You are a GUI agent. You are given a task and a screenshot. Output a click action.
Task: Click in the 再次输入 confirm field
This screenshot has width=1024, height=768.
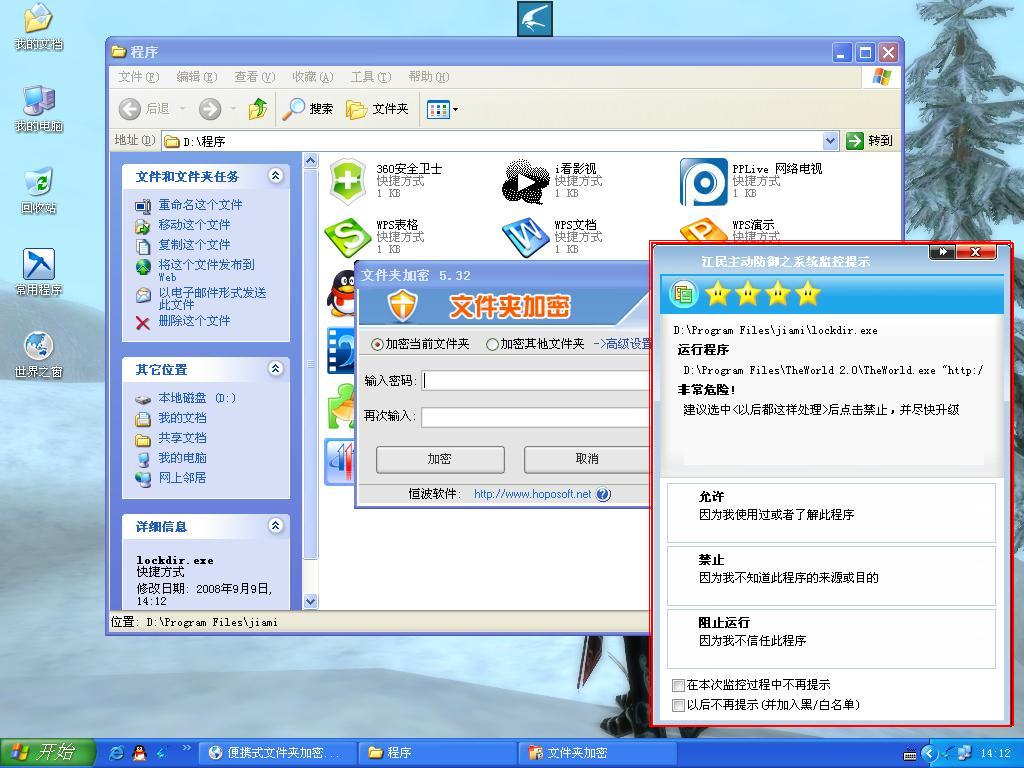[537, 417]
